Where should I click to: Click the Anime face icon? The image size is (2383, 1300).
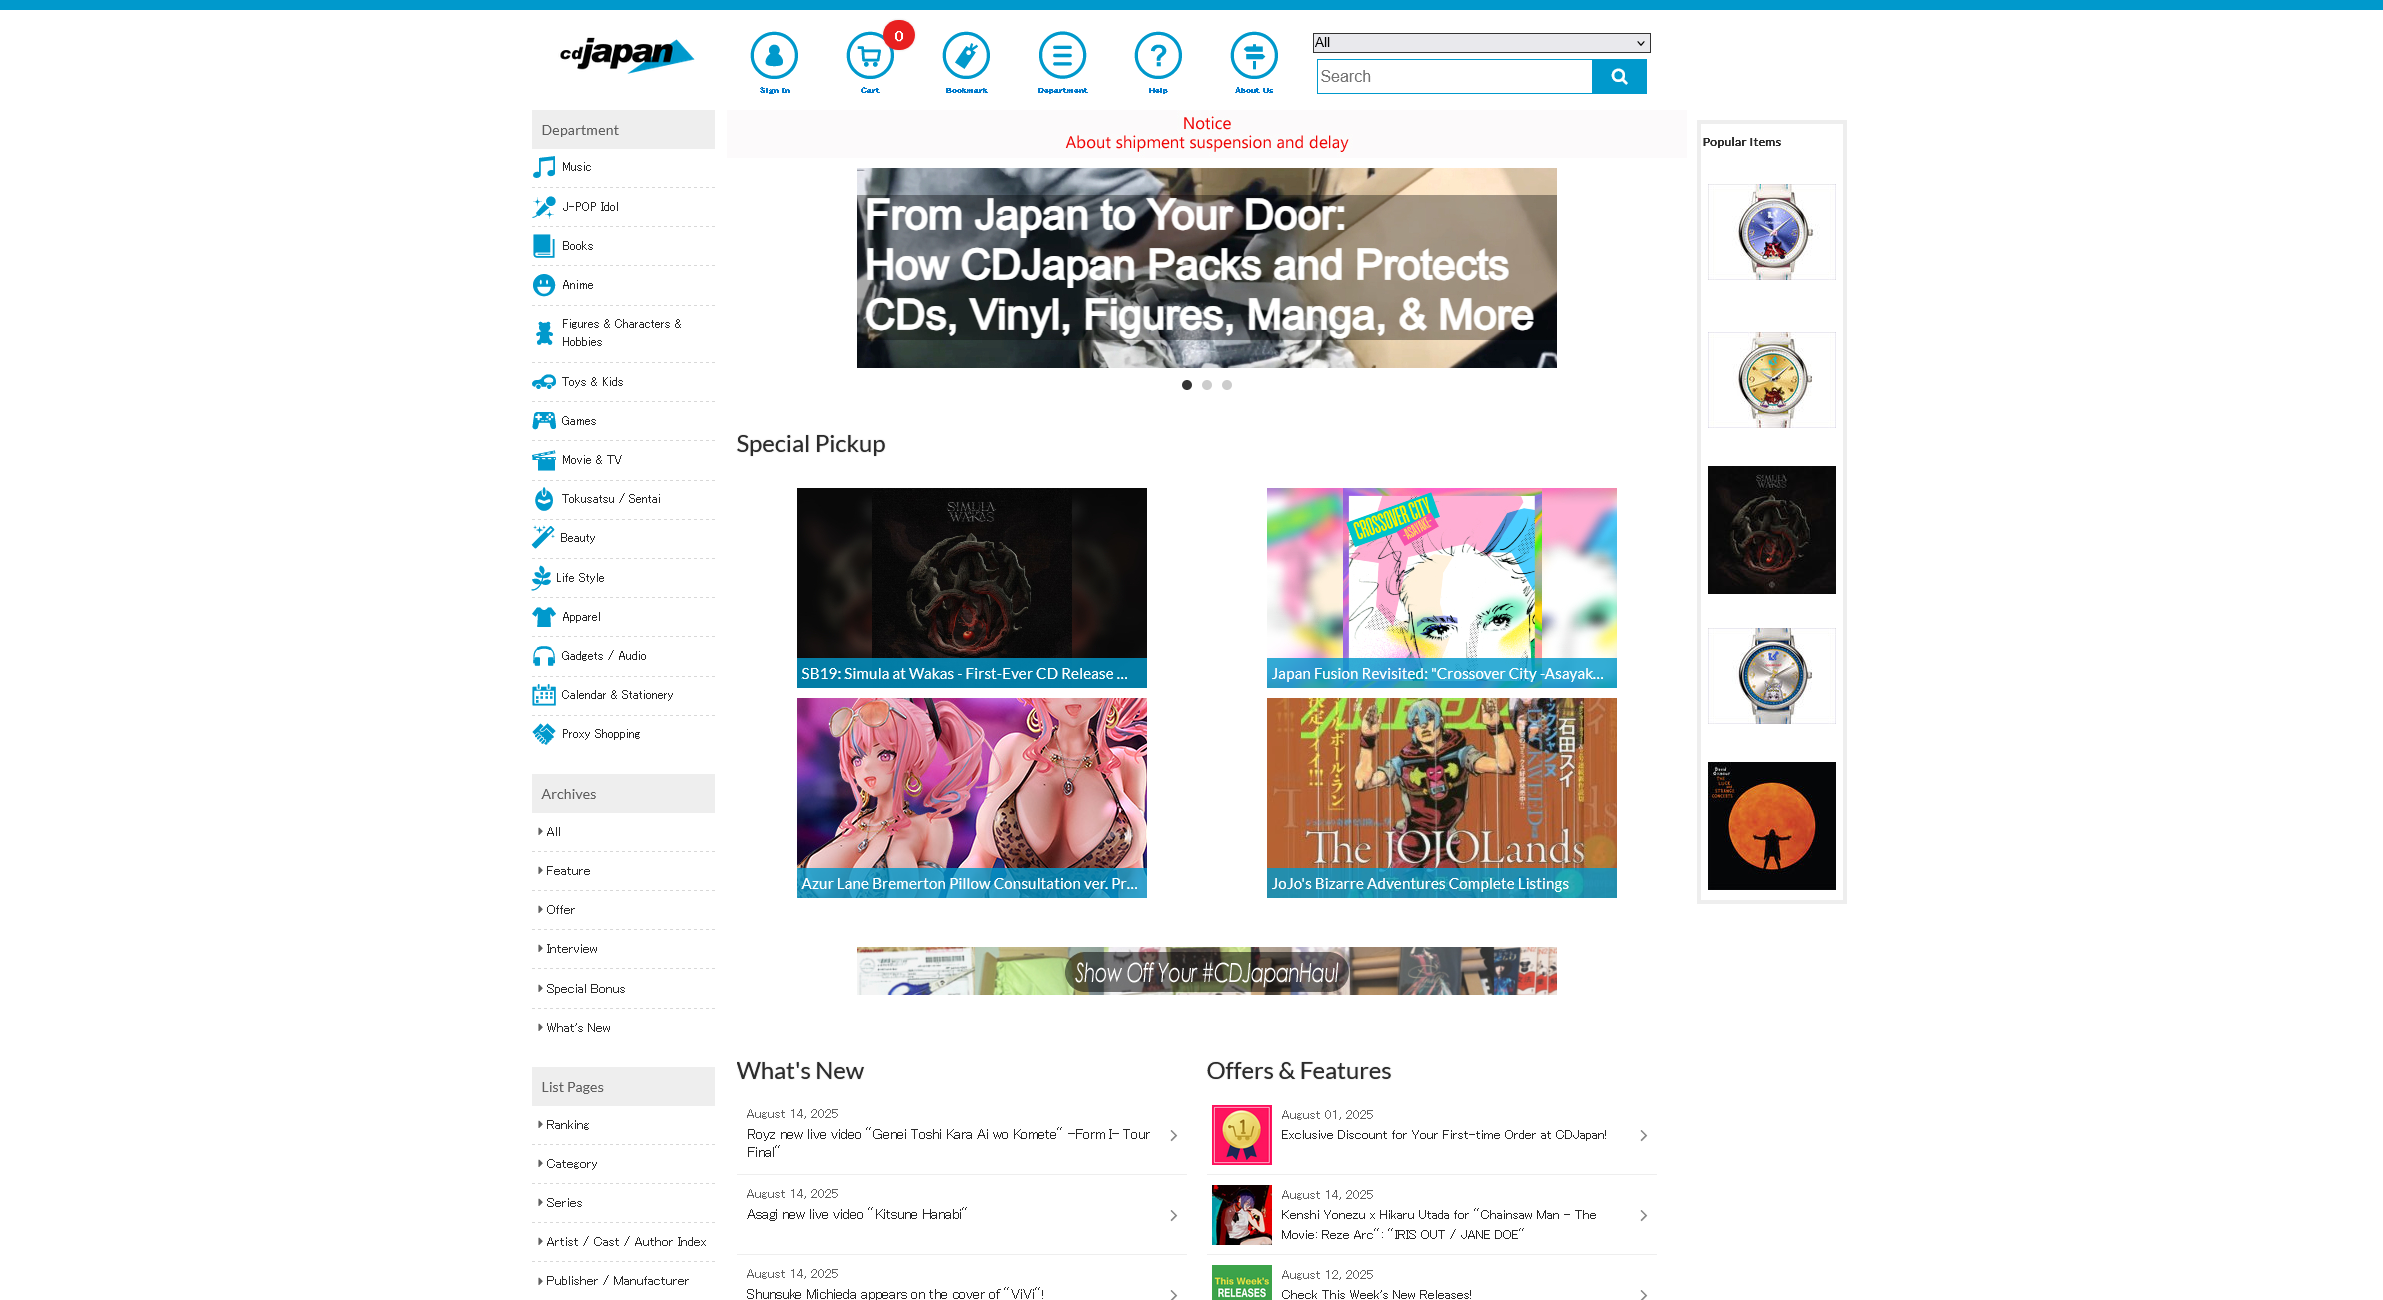544,285
